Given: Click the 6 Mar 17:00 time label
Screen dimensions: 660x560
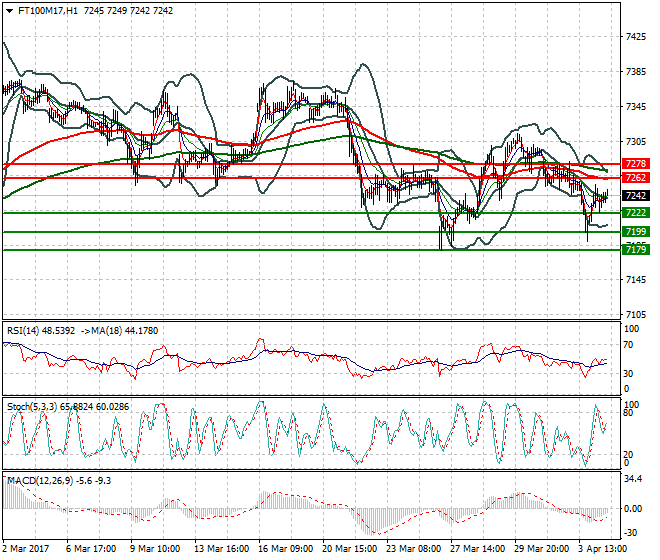Looking at the screenshot, I should click(x=91, y=549).
